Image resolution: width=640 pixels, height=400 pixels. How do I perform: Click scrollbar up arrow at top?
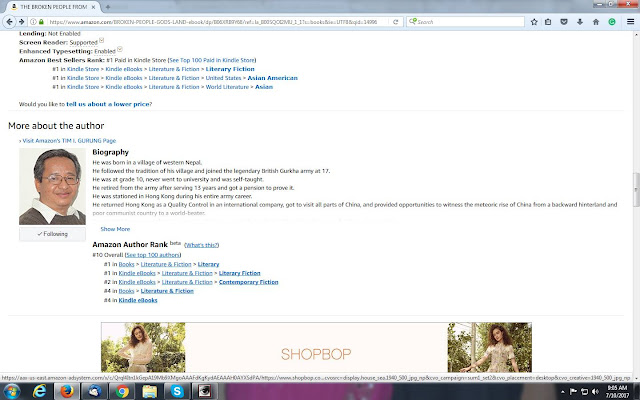(636, 35)
